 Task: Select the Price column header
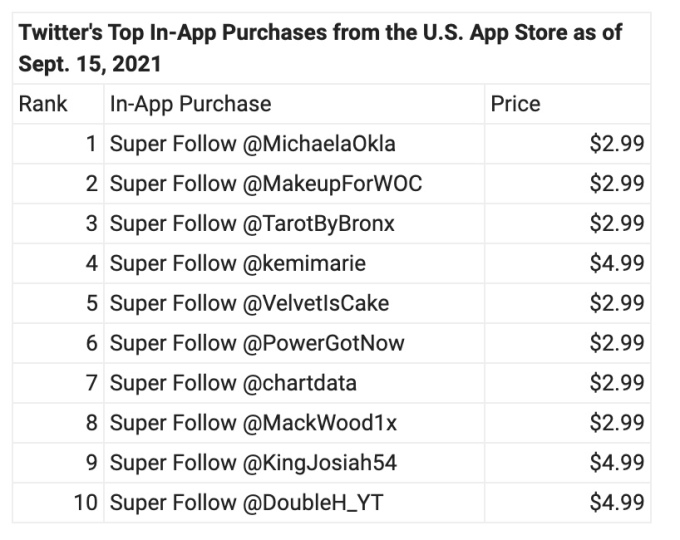515,104
